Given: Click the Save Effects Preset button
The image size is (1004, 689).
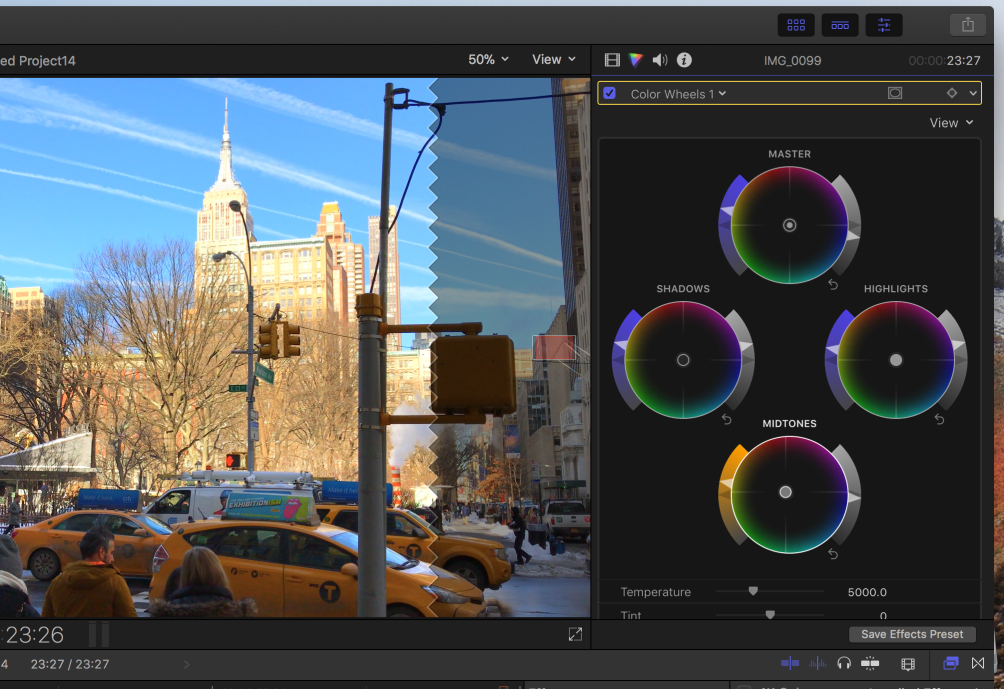Looking at the screenshot, I should coord(911,633).
